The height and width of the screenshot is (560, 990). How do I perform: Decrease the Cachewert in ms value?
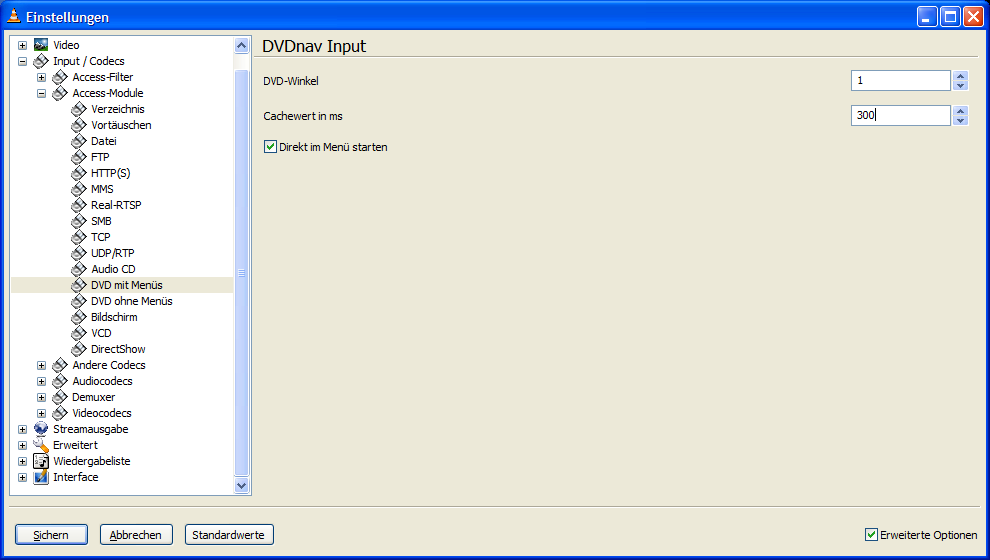click(x=960, y=120)
